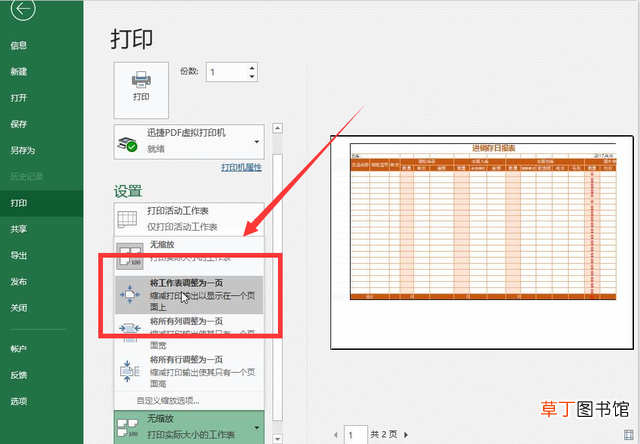Go to next page in preview
The image size is (640, 444).
406,435
